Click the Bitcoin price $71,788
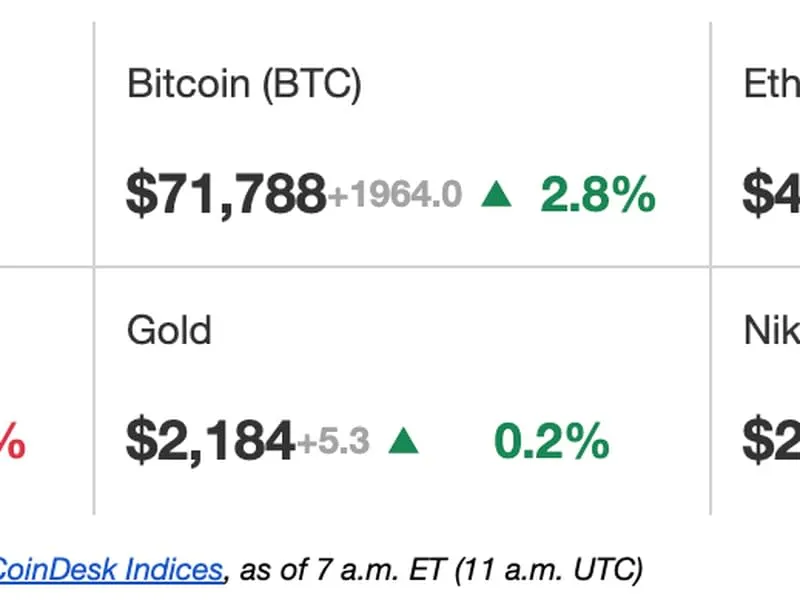 tap(226, 194)
